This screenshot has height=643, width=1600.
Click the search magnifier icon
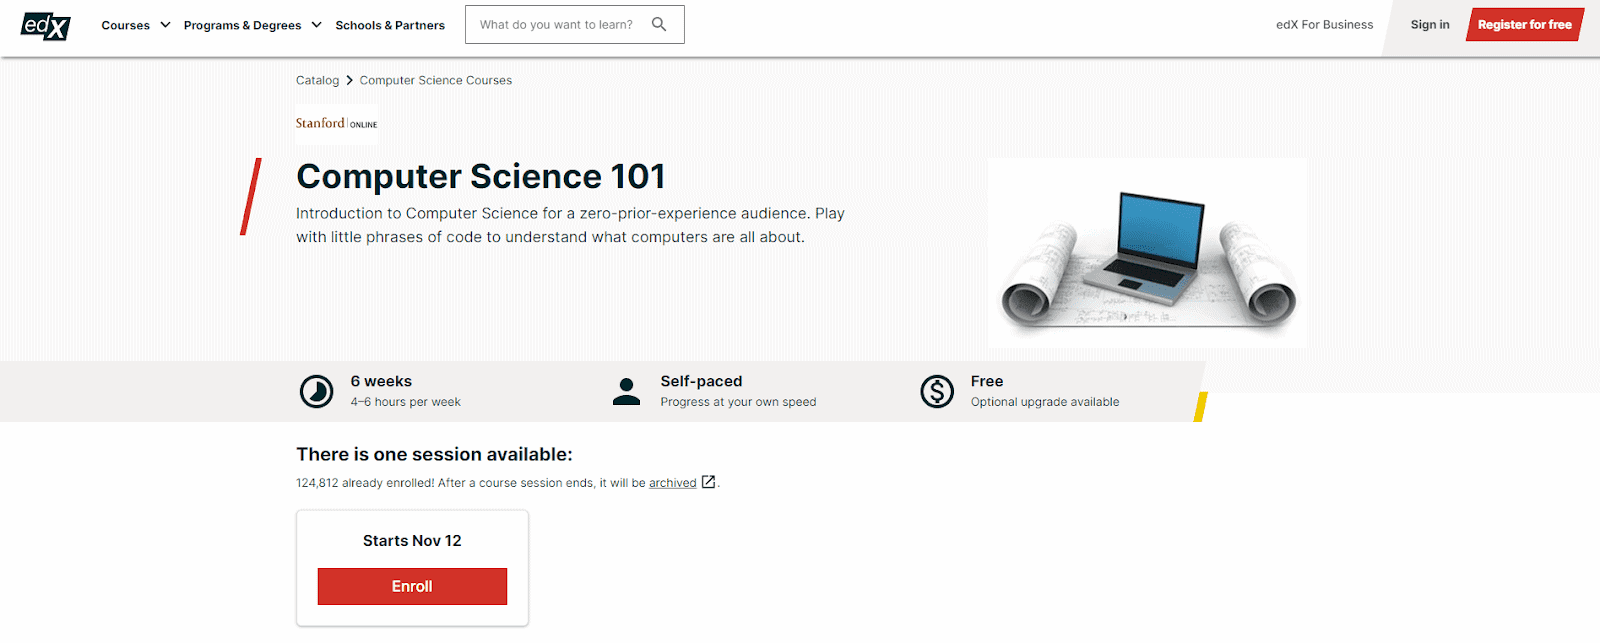click(x=658, y=24)
